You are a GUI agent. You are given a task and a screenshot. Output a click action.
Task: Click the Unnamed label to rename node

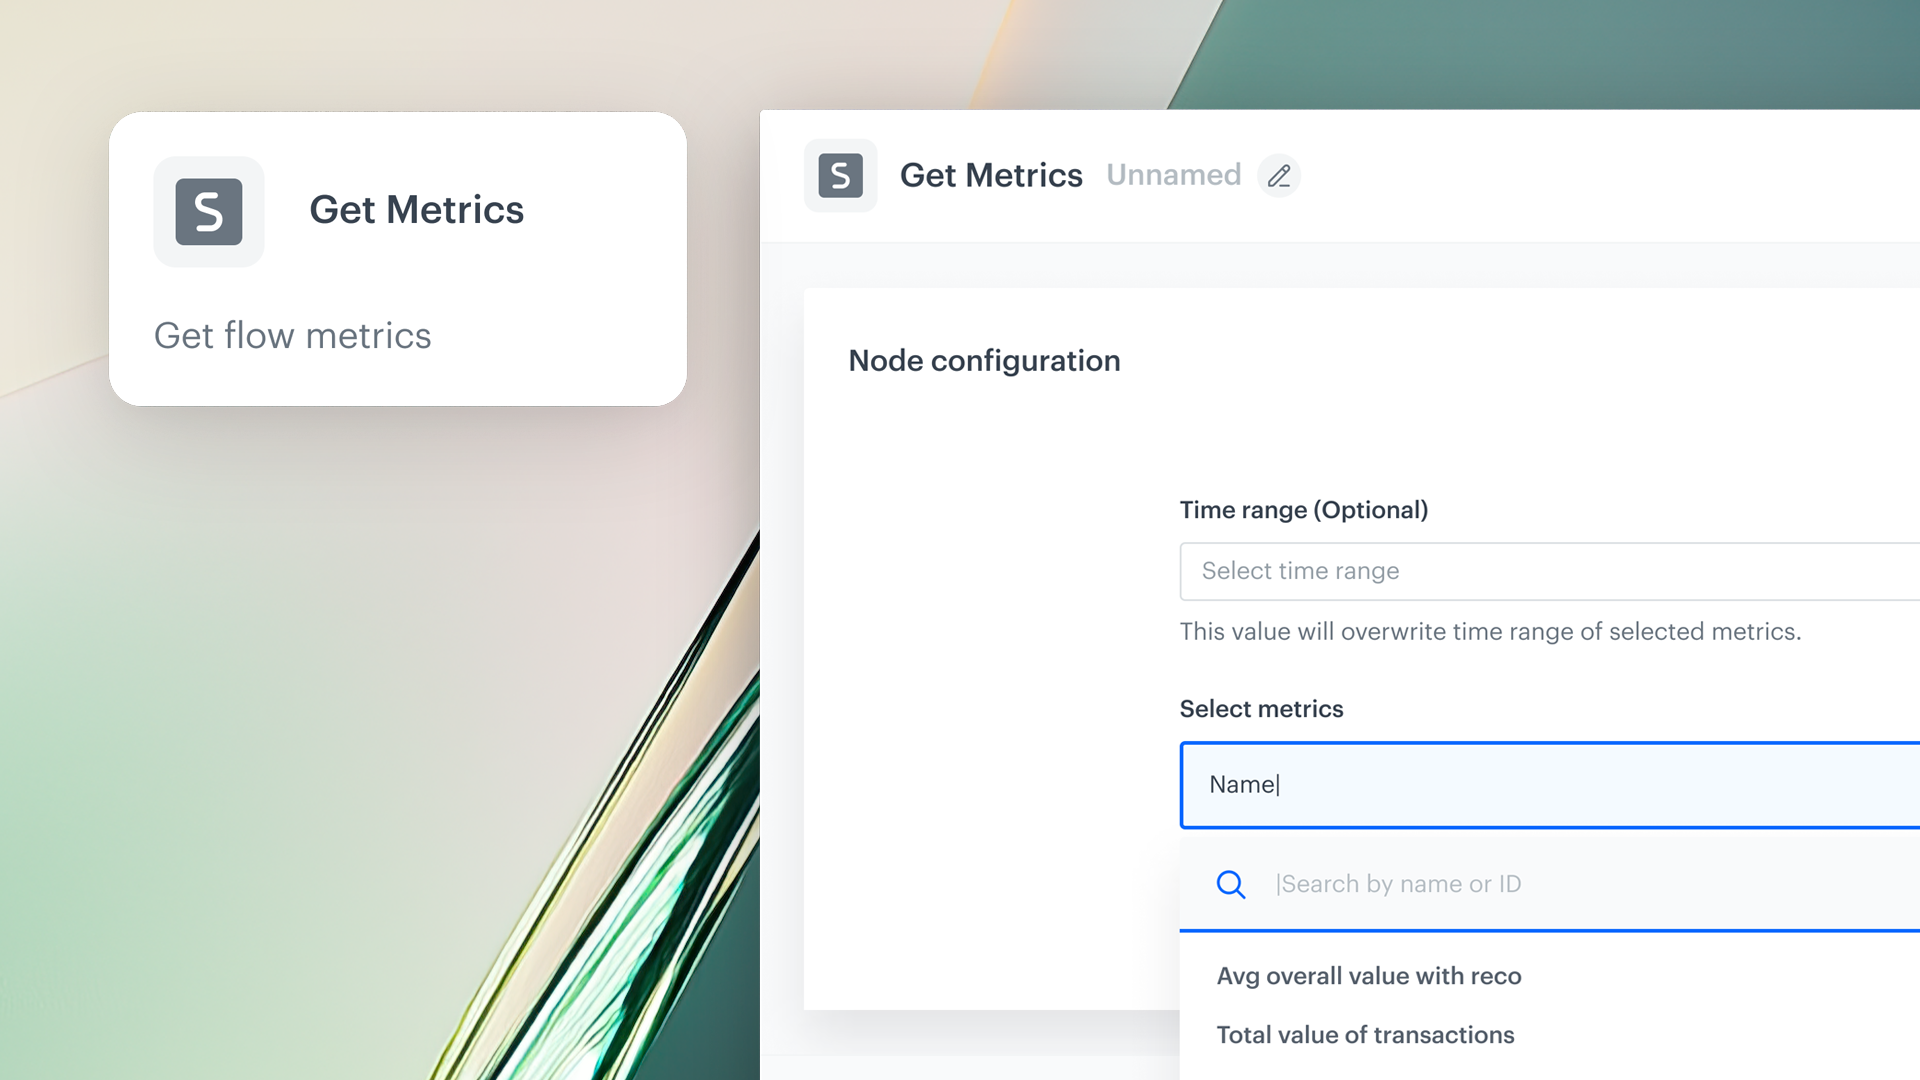1173,175
